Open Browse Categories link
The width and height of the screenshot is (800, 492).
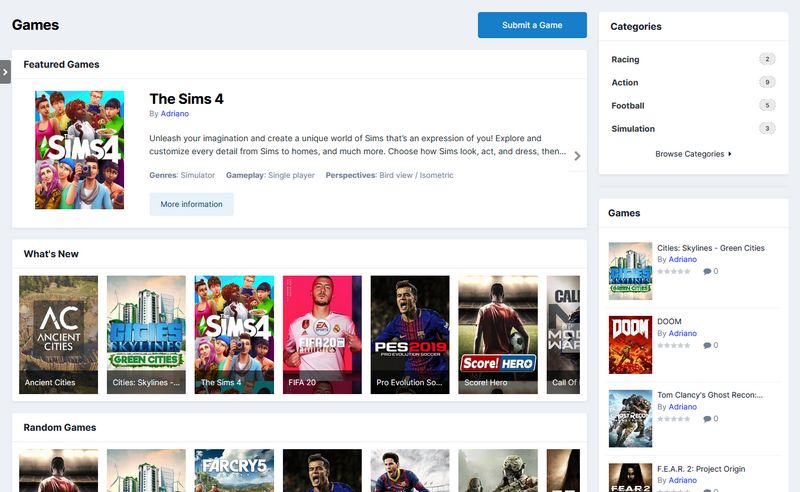point(693,154)
